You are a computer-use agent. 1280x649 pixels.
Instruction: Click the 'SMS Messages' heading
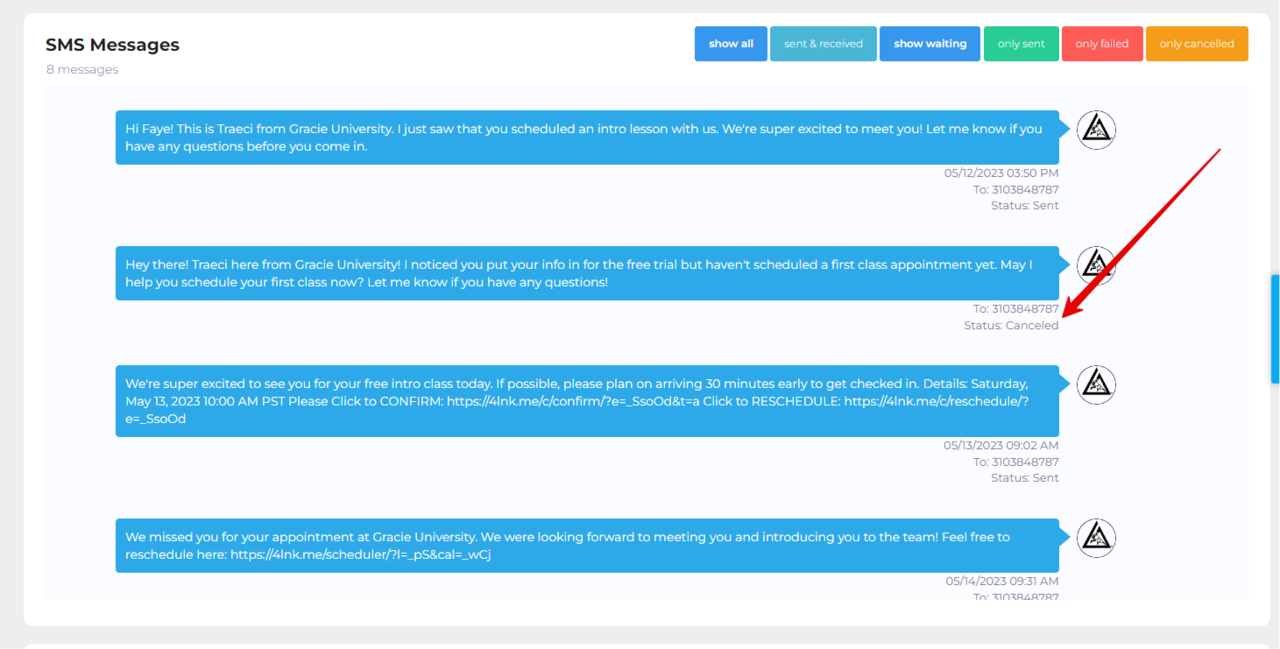coord(112,45)
